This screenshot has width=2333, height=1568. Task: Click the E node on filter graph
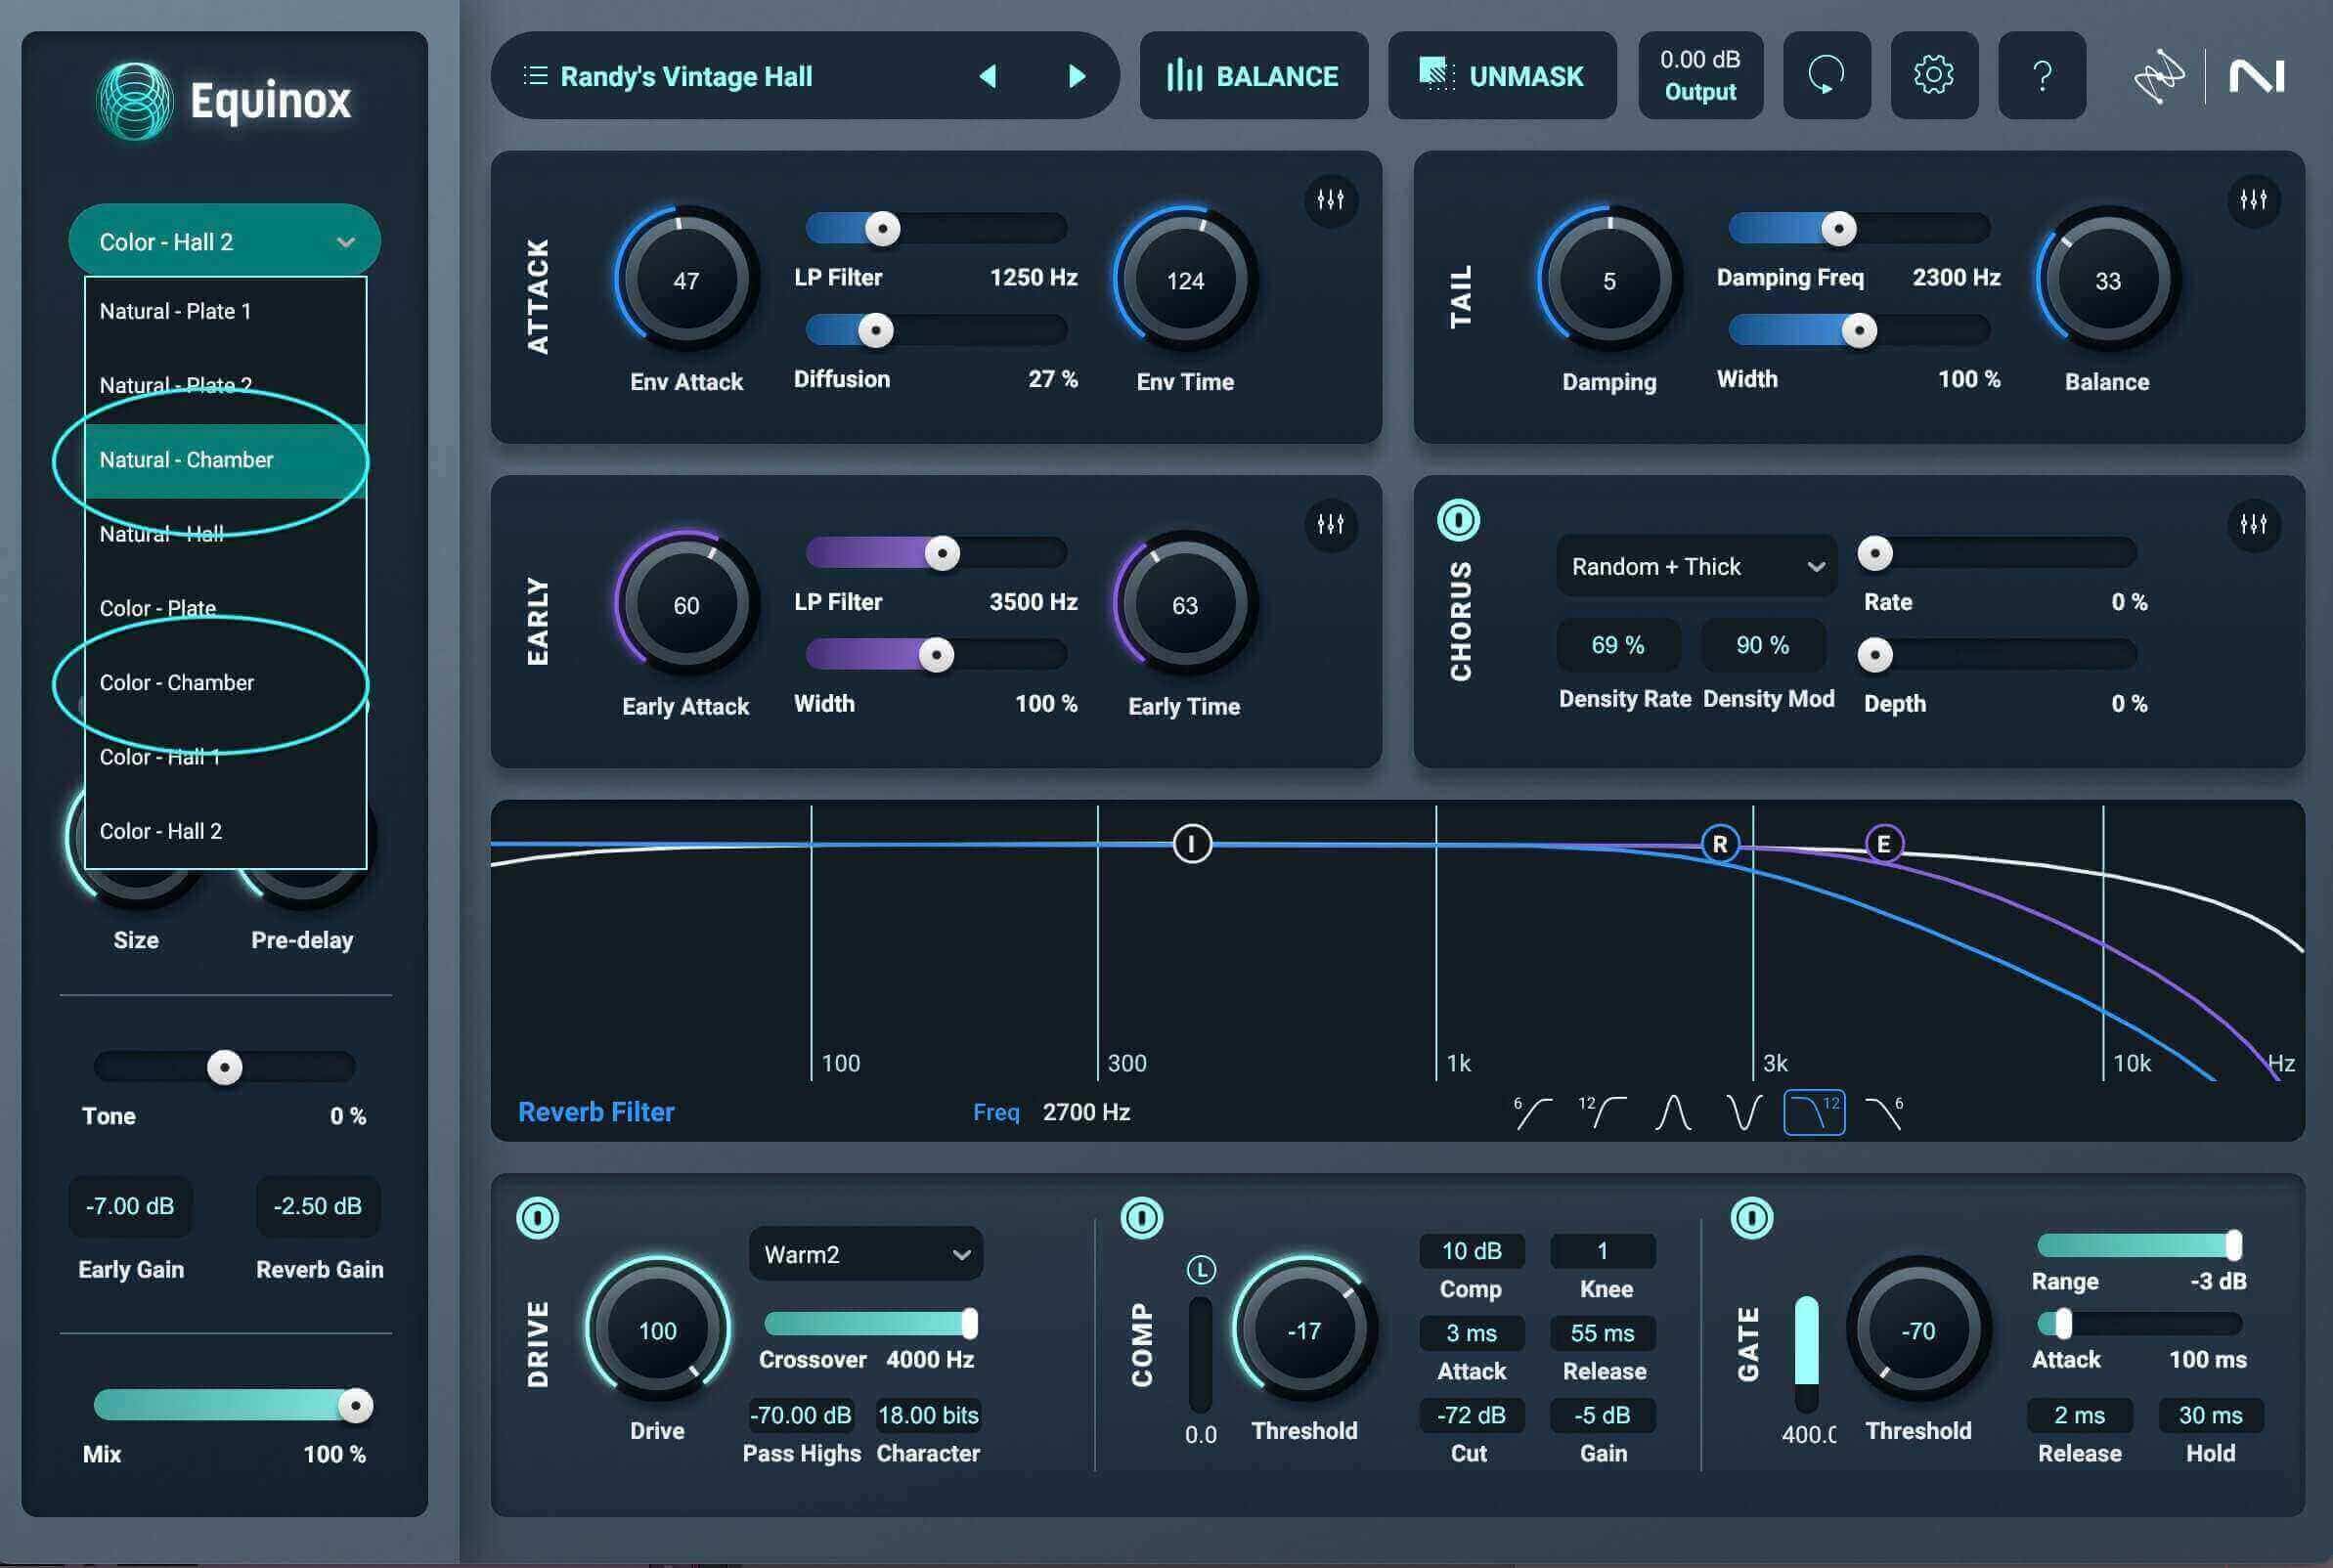point(1883,844)
